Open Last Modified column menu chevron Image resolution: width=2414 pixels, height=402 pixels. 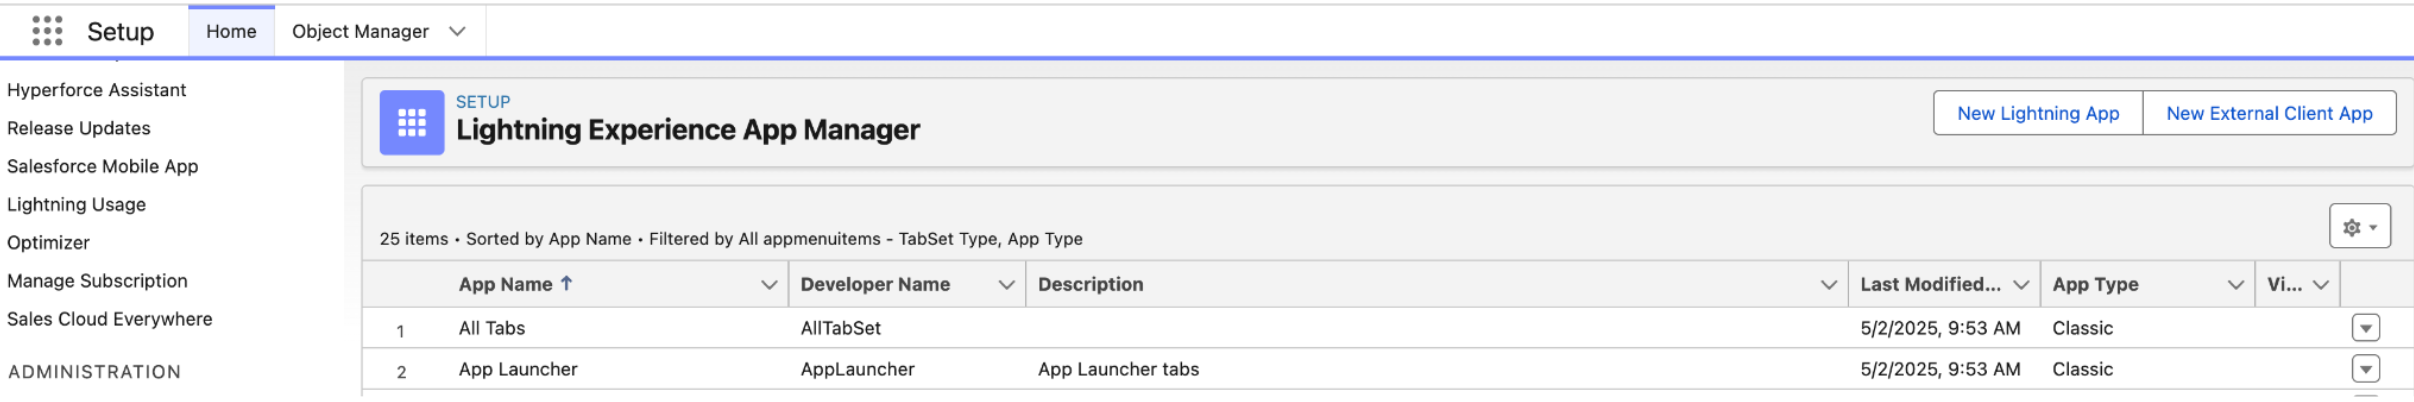click(x=2020, y=285)
